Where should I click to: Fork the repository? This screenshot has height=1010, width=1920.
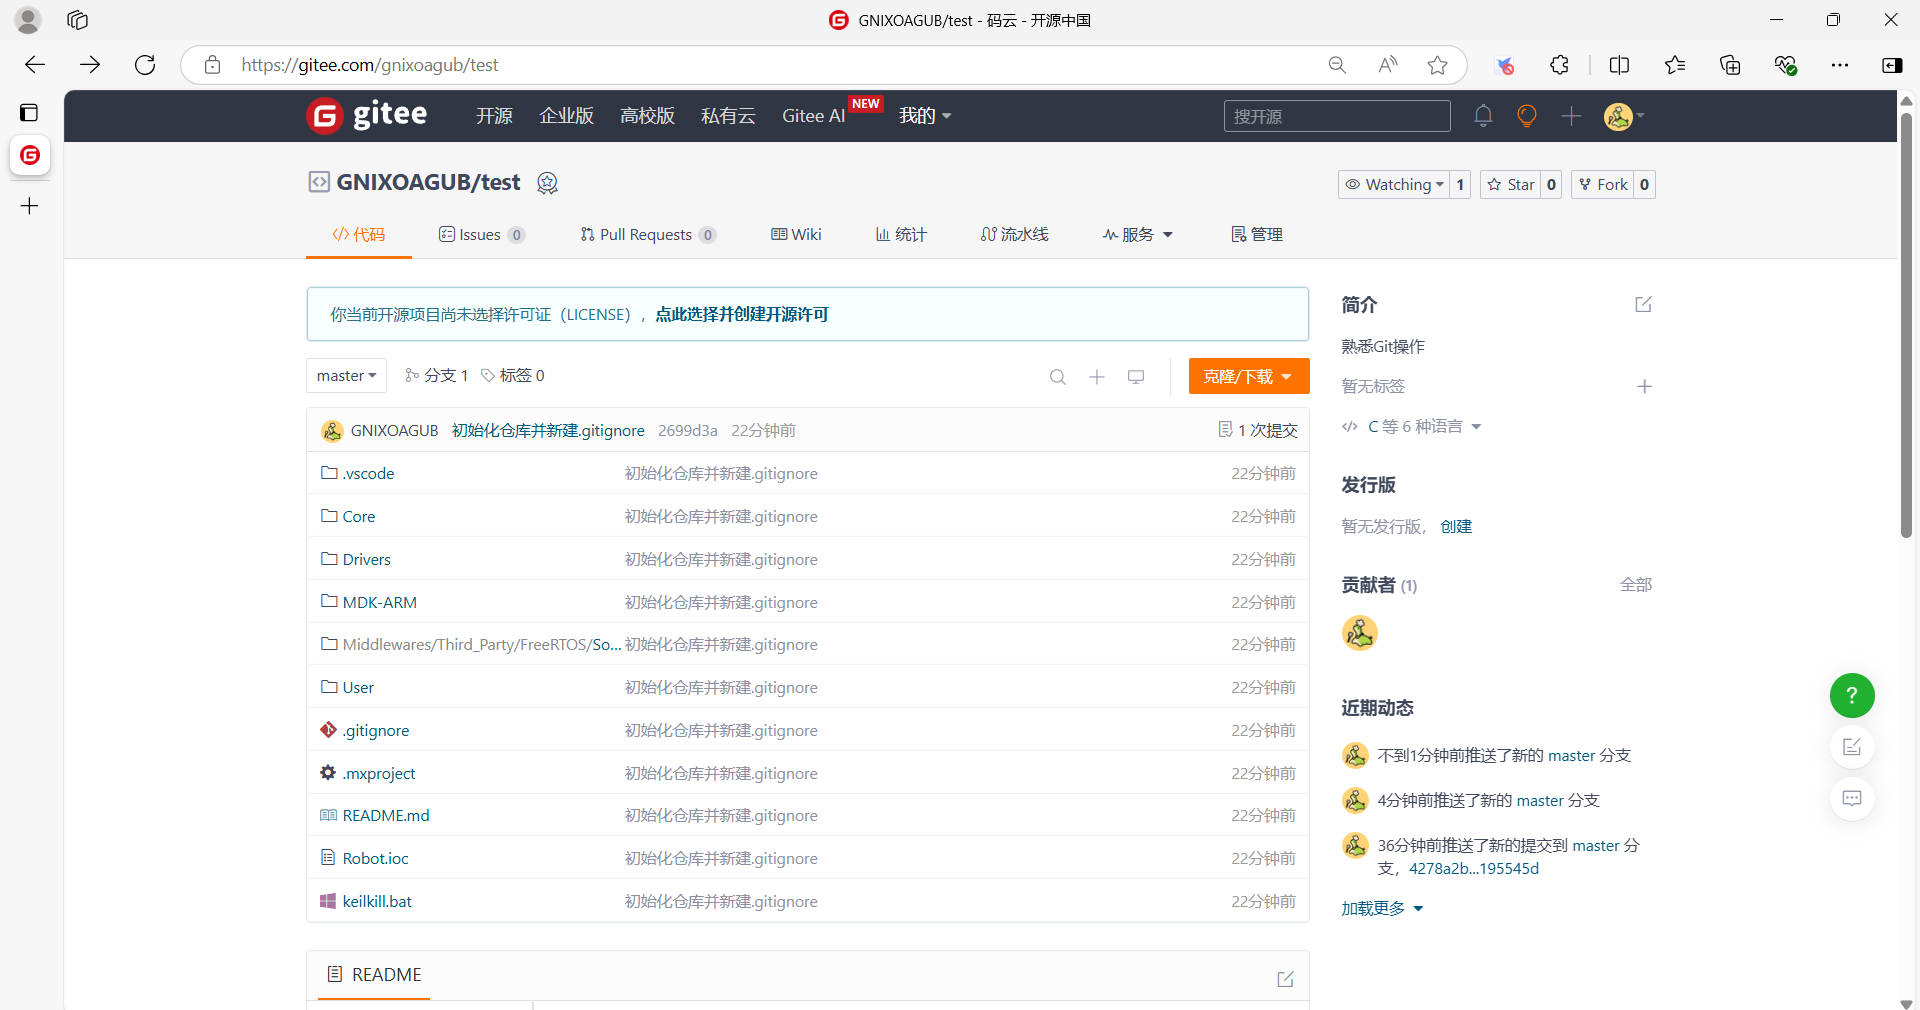coord(1603,184)
